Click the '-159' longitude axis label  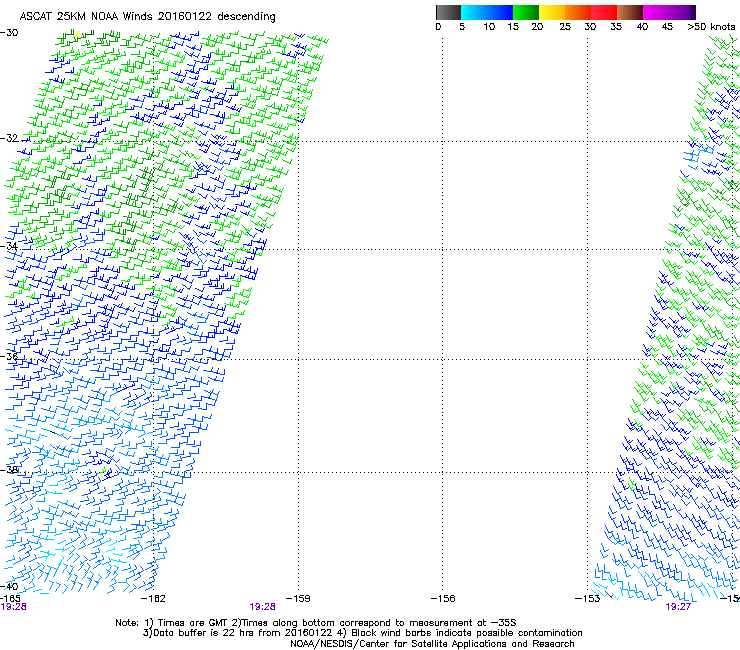pos(298,599)
